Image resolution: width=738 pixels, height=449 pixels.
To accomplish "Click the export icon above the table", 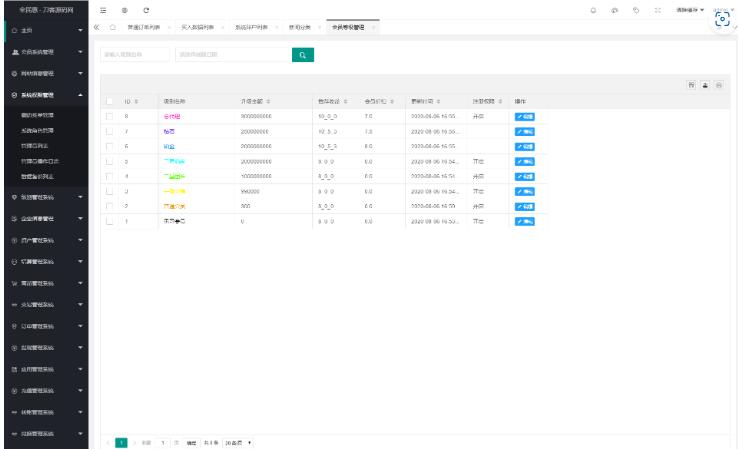I will 704,86.
